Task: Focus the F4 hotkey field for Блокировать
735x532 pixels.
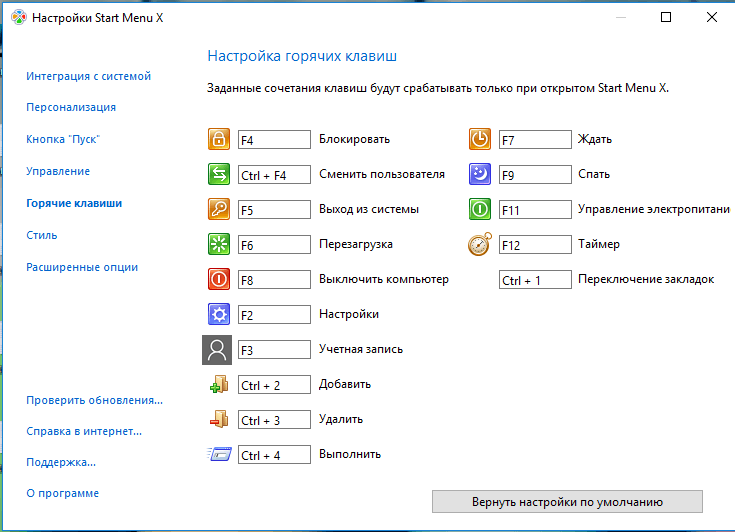Action: point(274,140)
